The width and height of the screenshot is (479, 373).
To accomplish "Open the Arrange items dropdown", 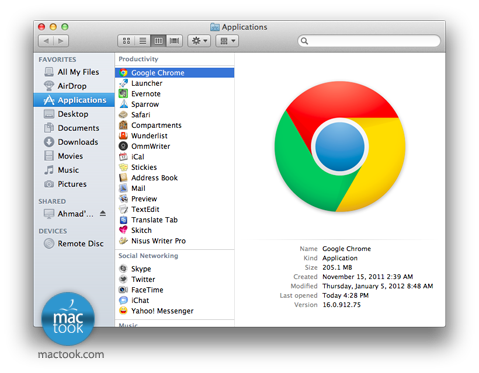I will click(227, 41).
